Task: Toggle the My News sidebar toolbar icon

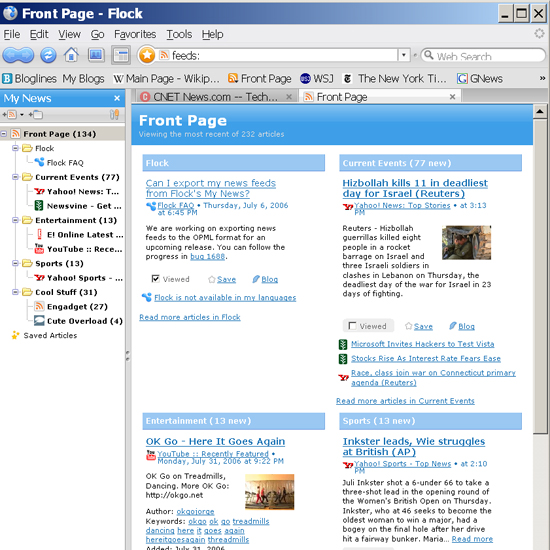Action: click(121, 55)
